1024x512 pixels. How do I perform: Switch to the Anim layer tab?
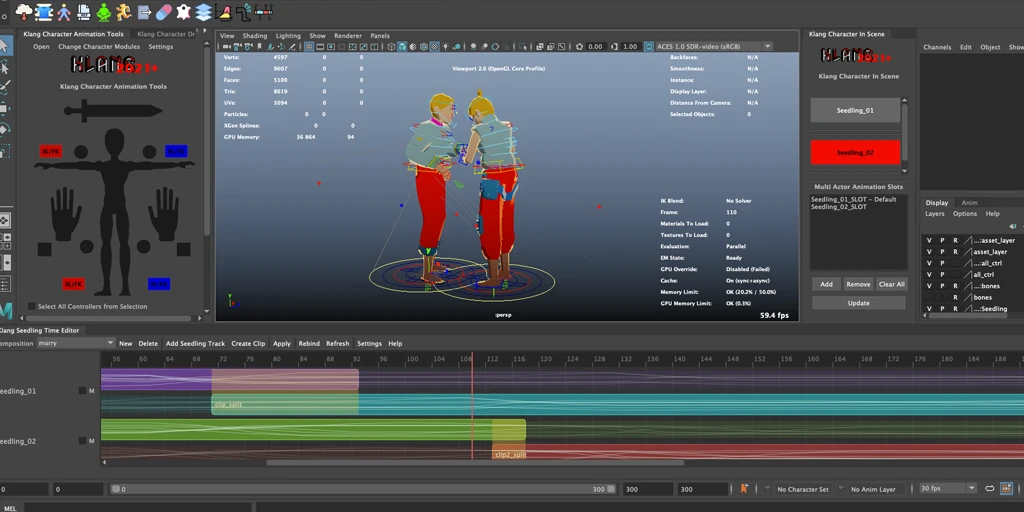click(969, 202)
